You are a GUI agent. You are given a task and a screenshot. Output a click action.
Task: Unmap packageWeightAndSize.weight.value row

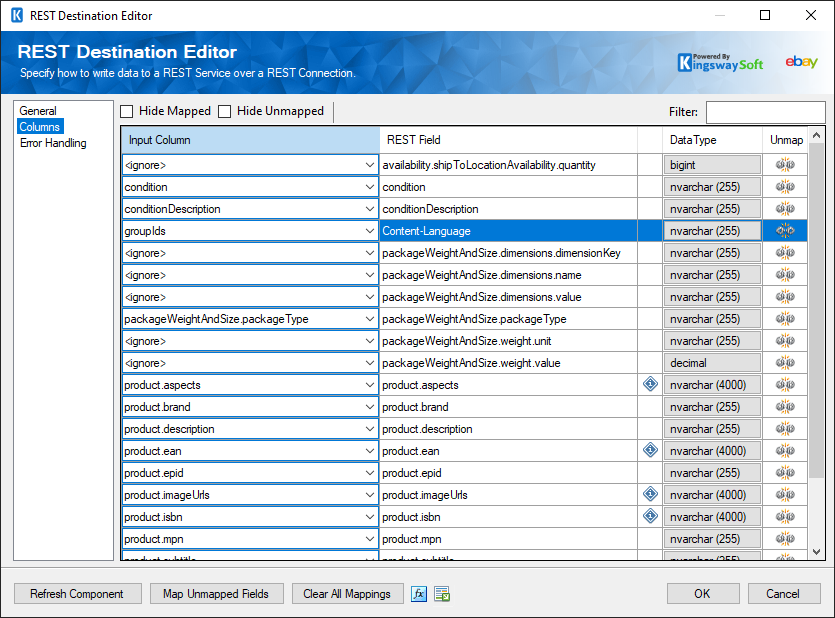click(x=785, y=363)
